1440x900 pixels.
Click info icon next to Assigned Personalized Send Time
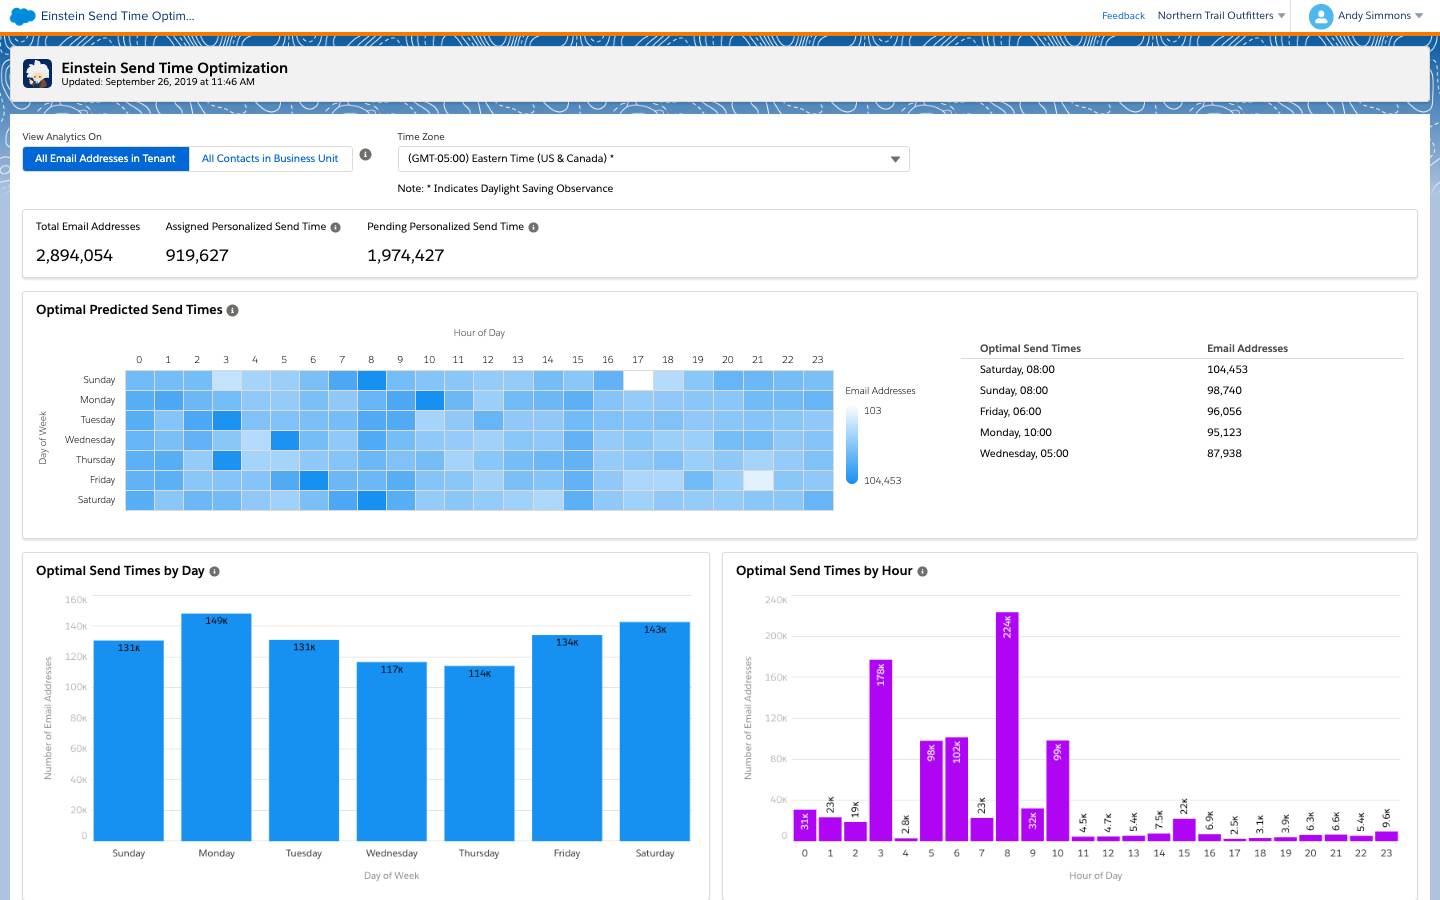click(335, 228)
